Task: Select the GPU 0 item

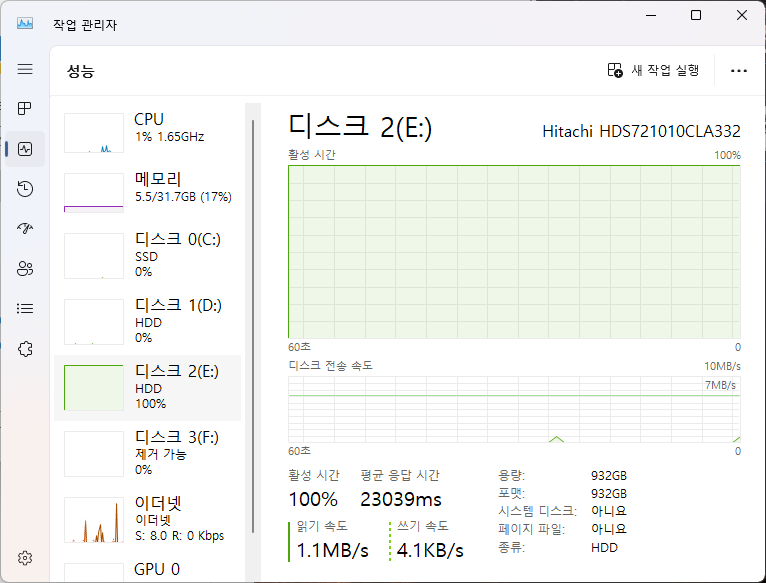Action: pyautogui.click(x=148, y=570)
